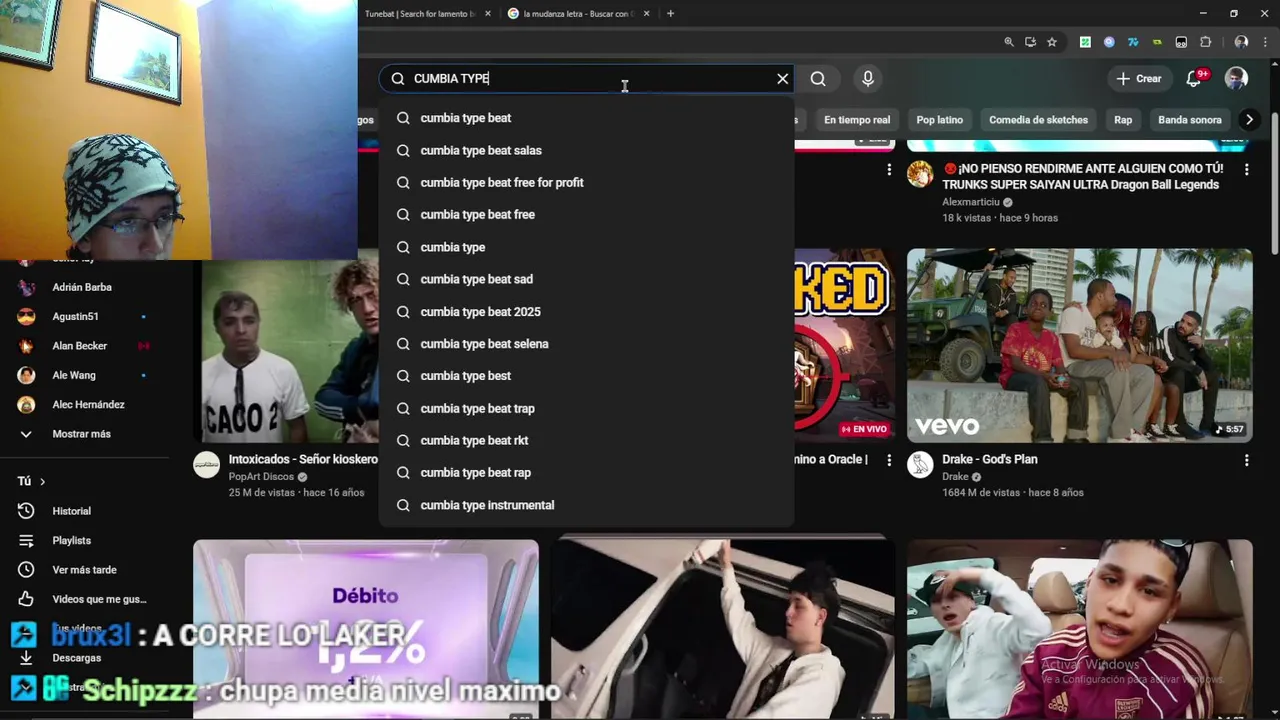Select suggestion cumbia type instrumental
The image size is (1280, 720).
pos(586,505)
